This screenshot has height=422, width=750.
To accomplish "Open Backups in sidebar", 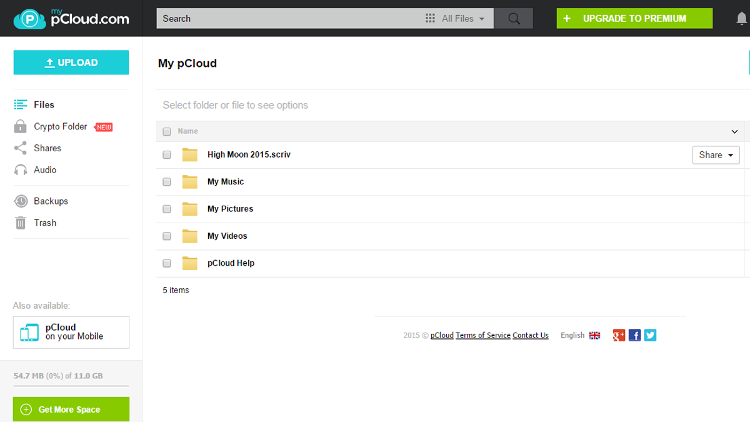I will point(51,201).
